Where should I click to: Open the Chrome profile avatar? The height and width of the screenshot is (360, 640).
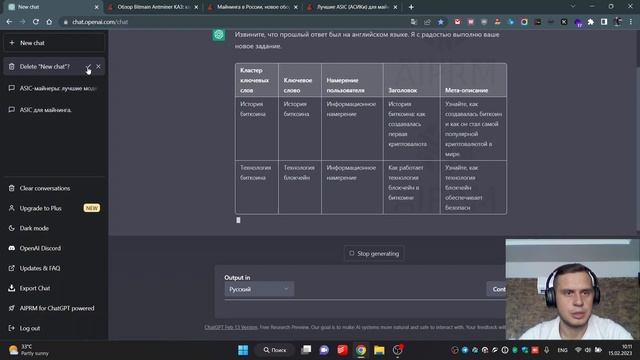click(618, 22)
